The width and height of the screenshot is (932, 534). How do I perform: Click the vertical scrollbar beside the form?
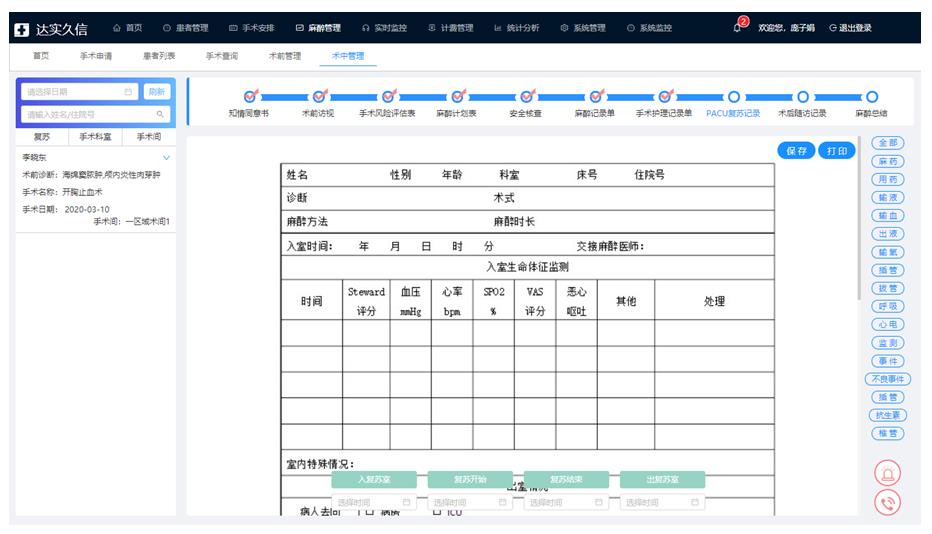(x=859, y=220)
